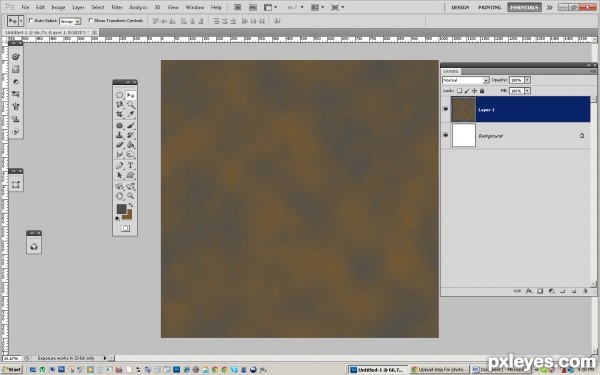Select the Background layer thumbnail
600x375 pixels.
(x=463, y=135)
